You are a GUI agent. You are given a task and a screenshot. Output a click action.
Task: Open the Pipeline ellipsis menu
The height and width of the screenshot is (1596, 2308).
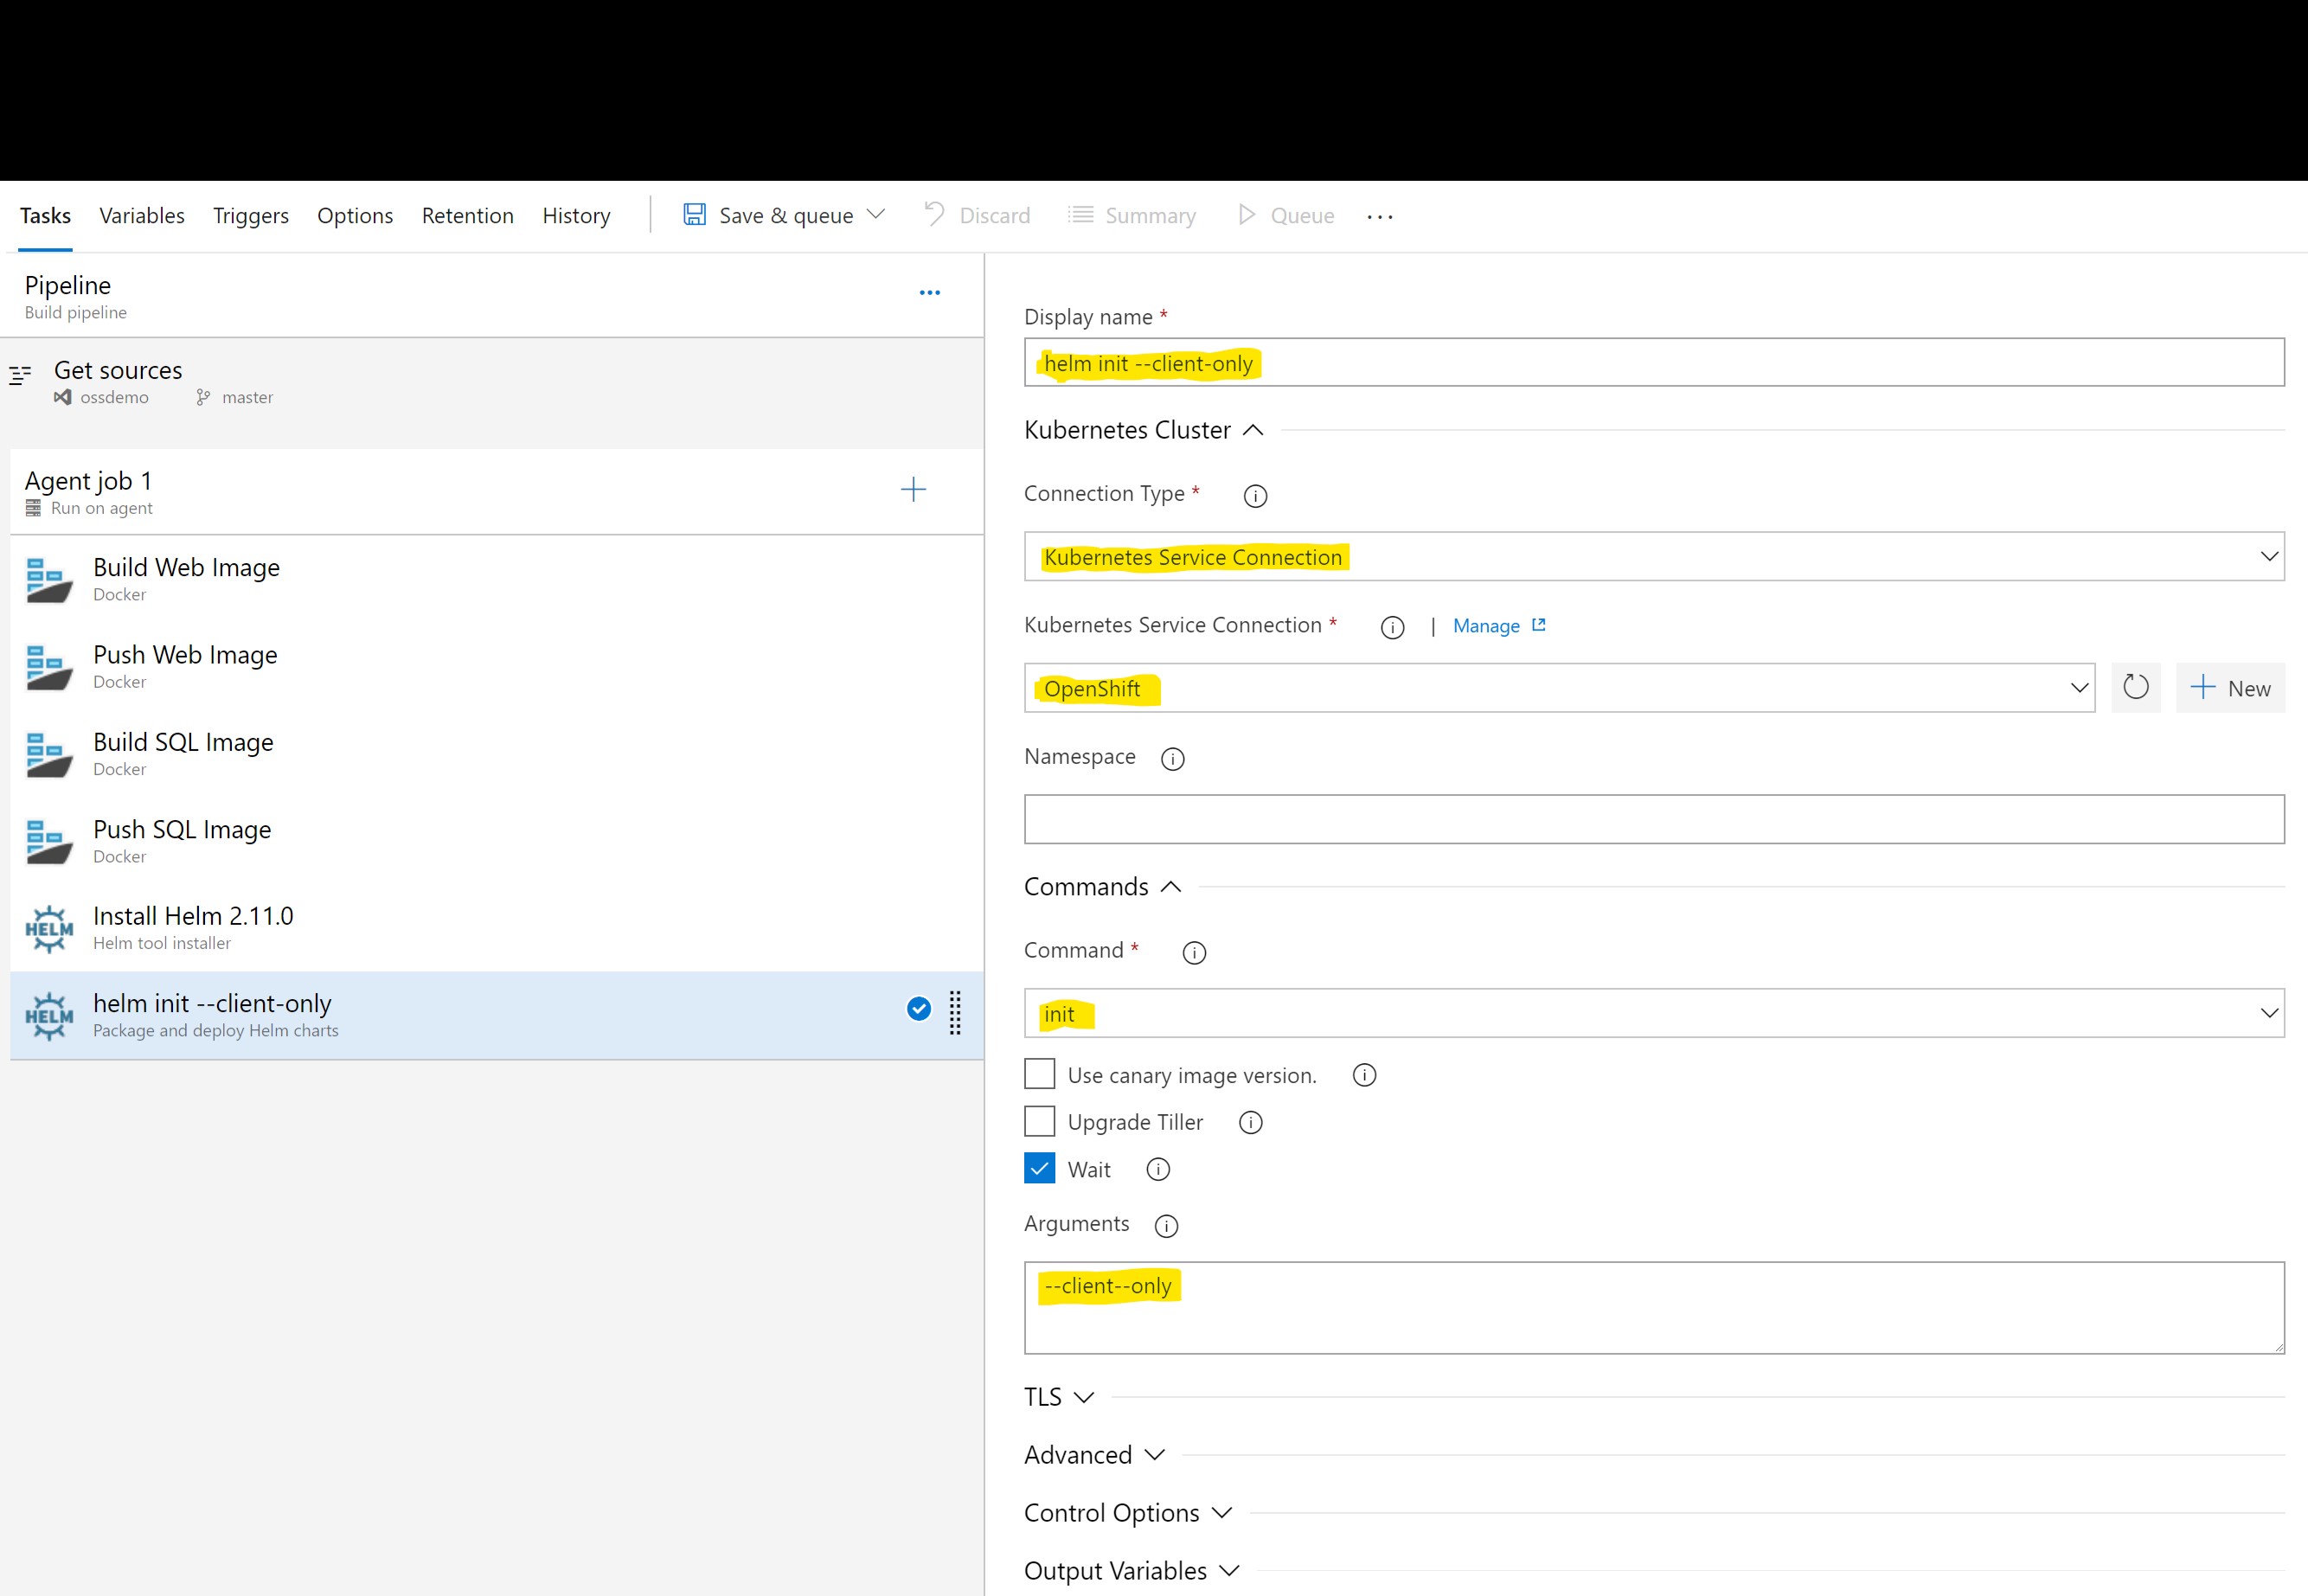pos(929,293)
